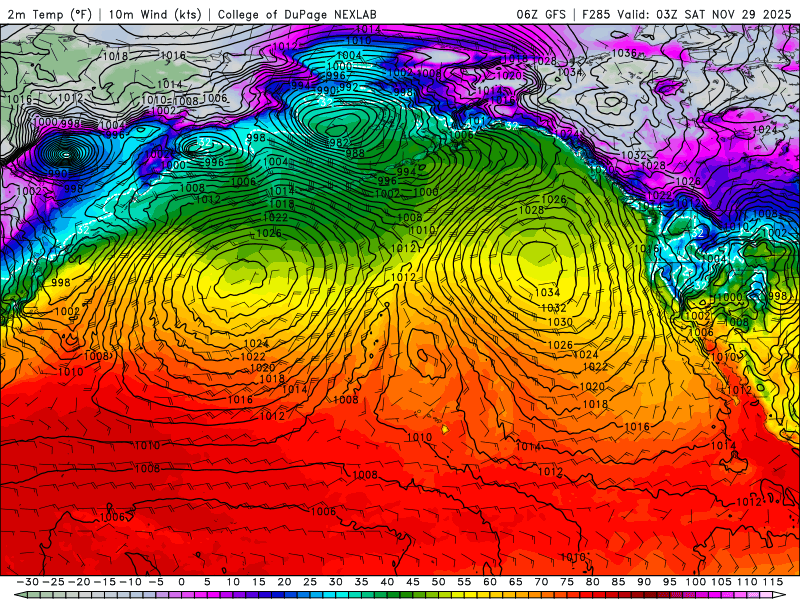Click the 50 label on temperature scale

click(438, 582)
